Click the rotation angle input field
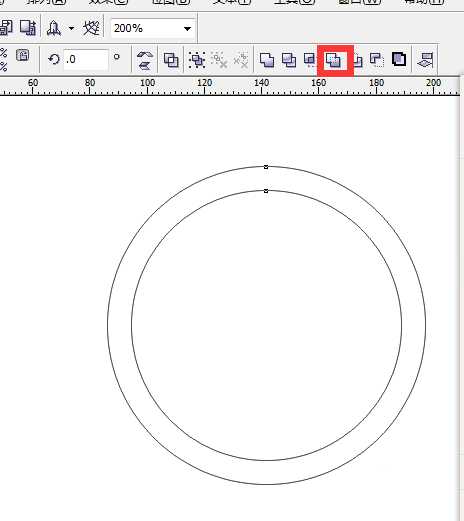 tap(86, 60)
